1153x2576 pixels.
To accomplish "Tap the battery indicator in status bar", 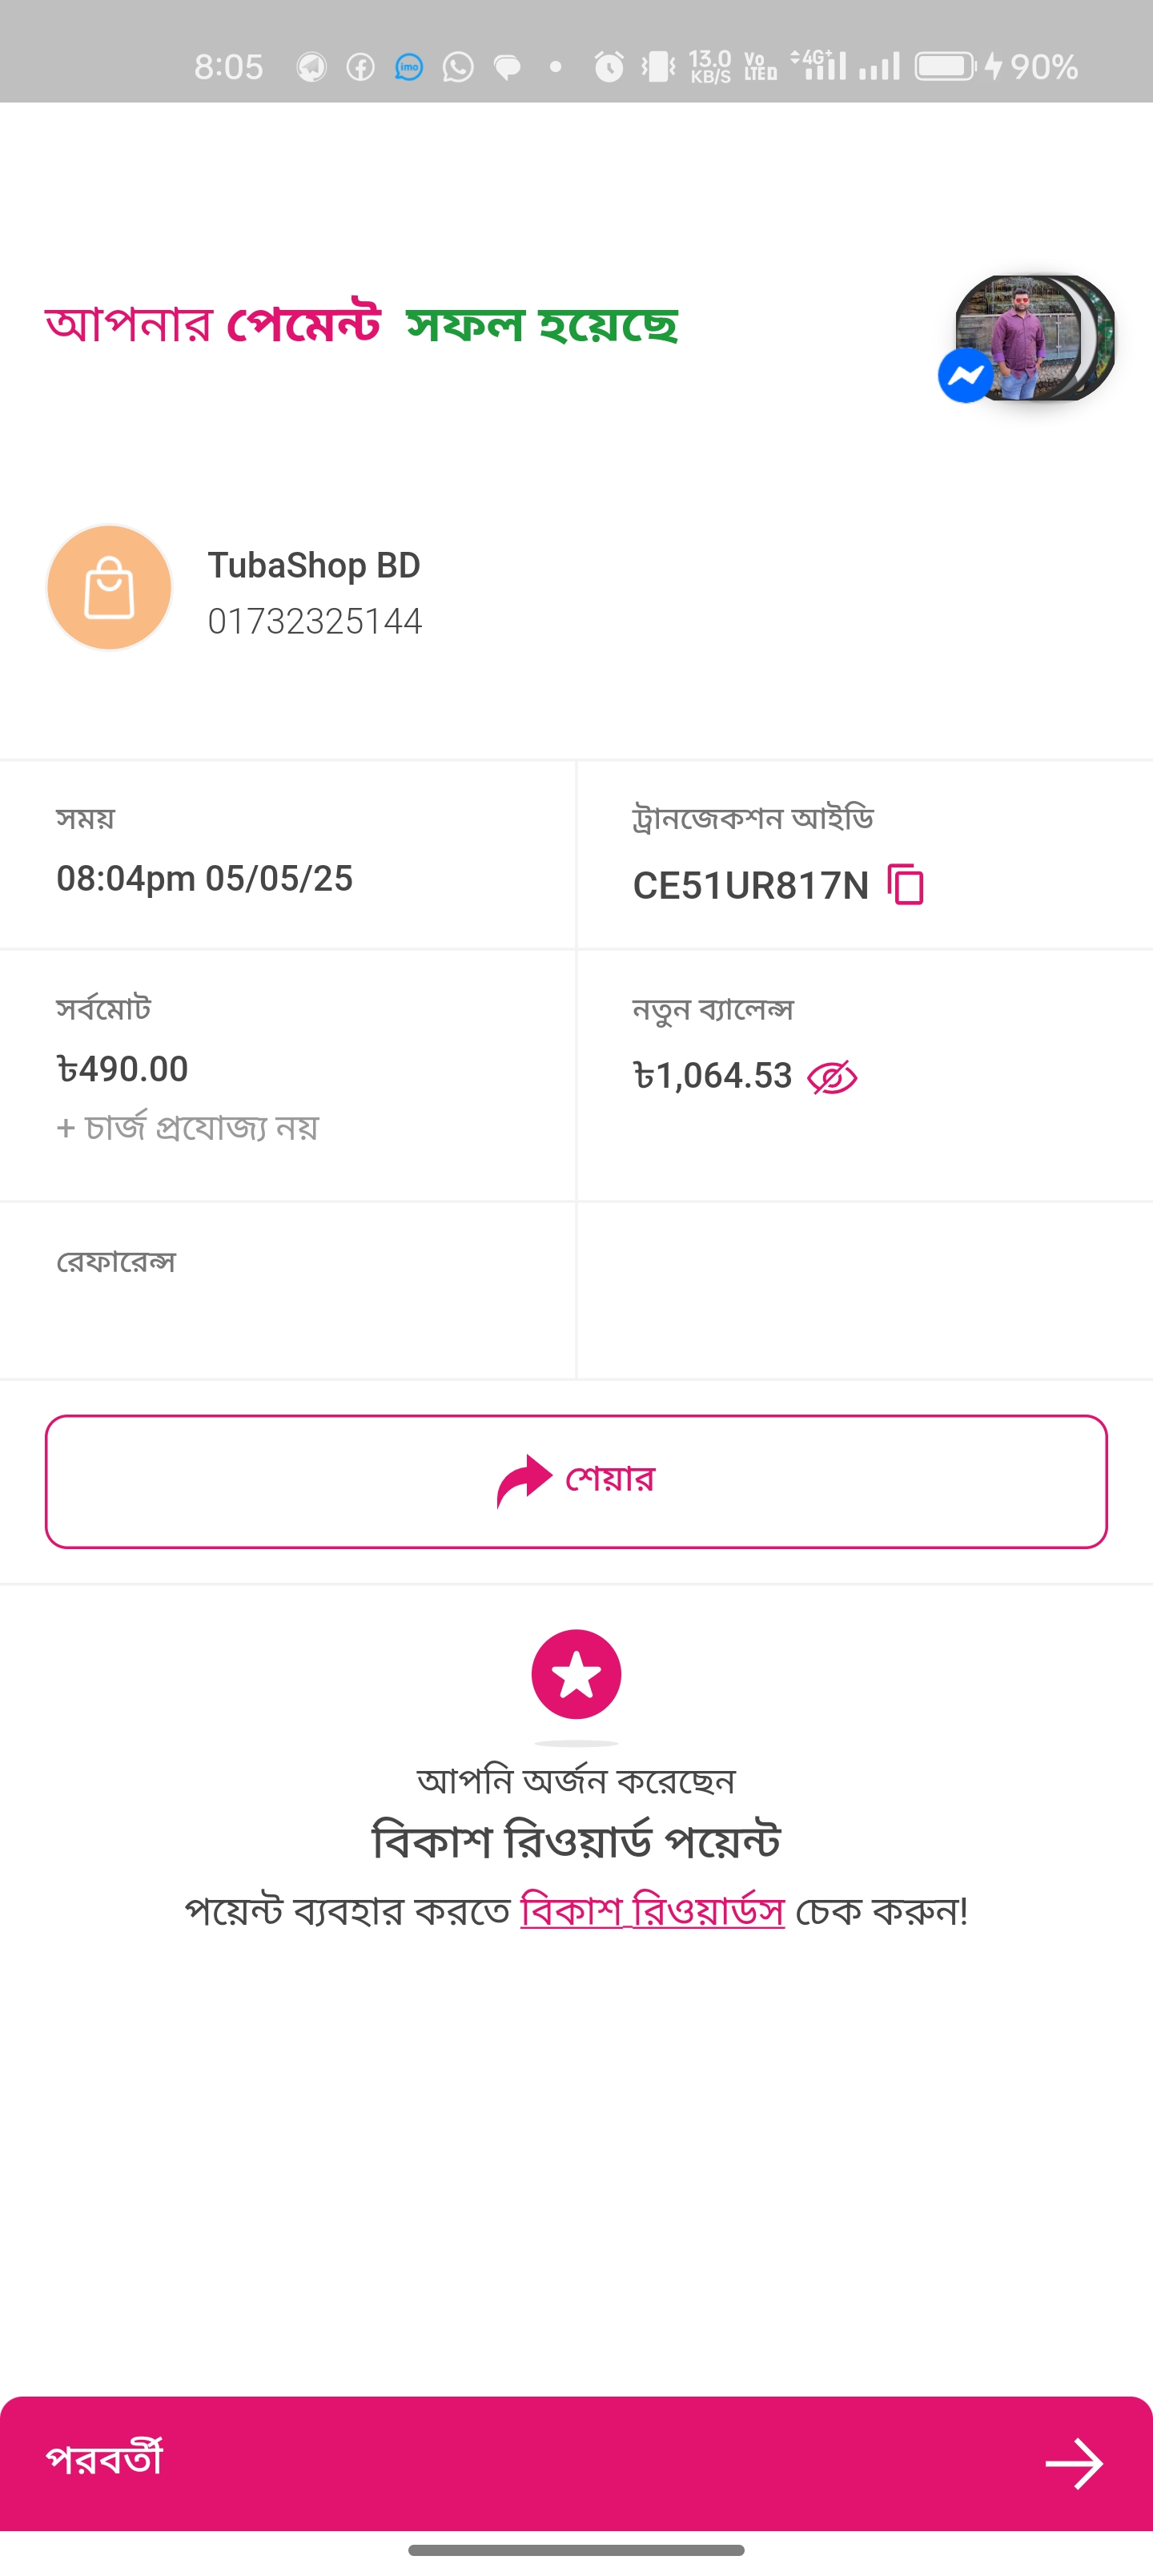I will [945, 67].
